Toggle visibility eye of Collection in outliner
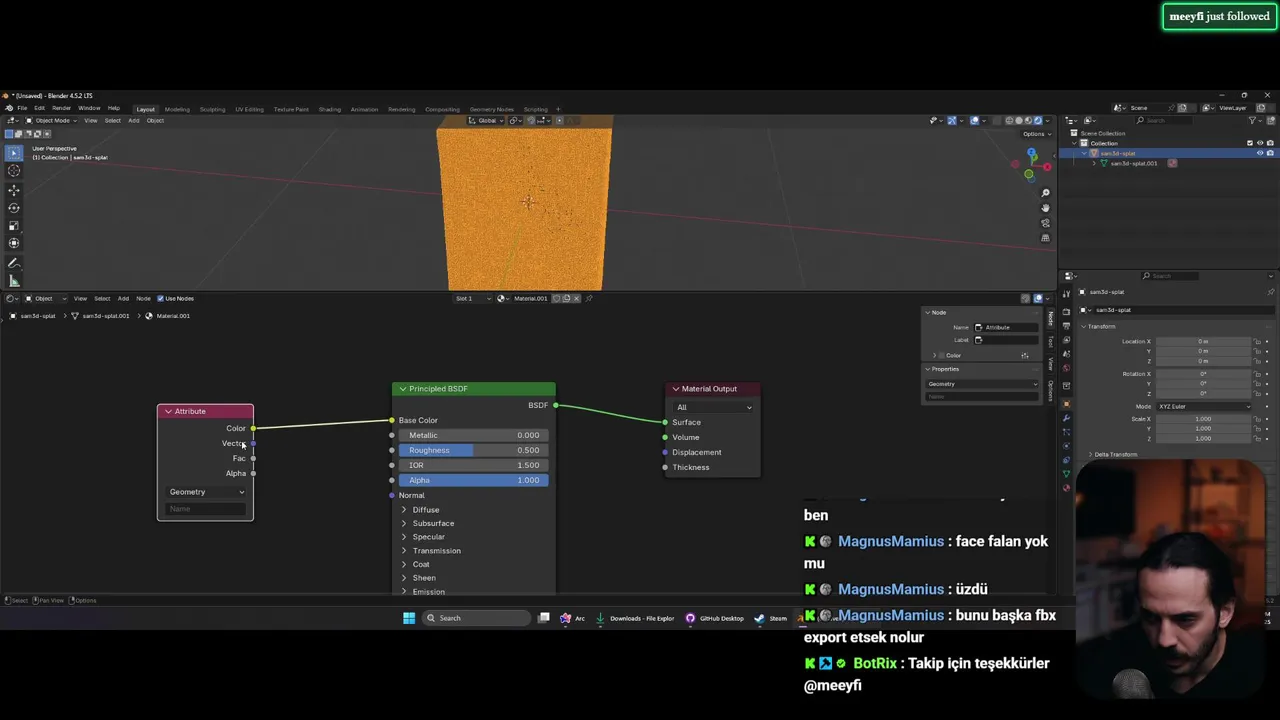The width and height of the screenshot is (1280, 720). click(x=1260, y=143)
